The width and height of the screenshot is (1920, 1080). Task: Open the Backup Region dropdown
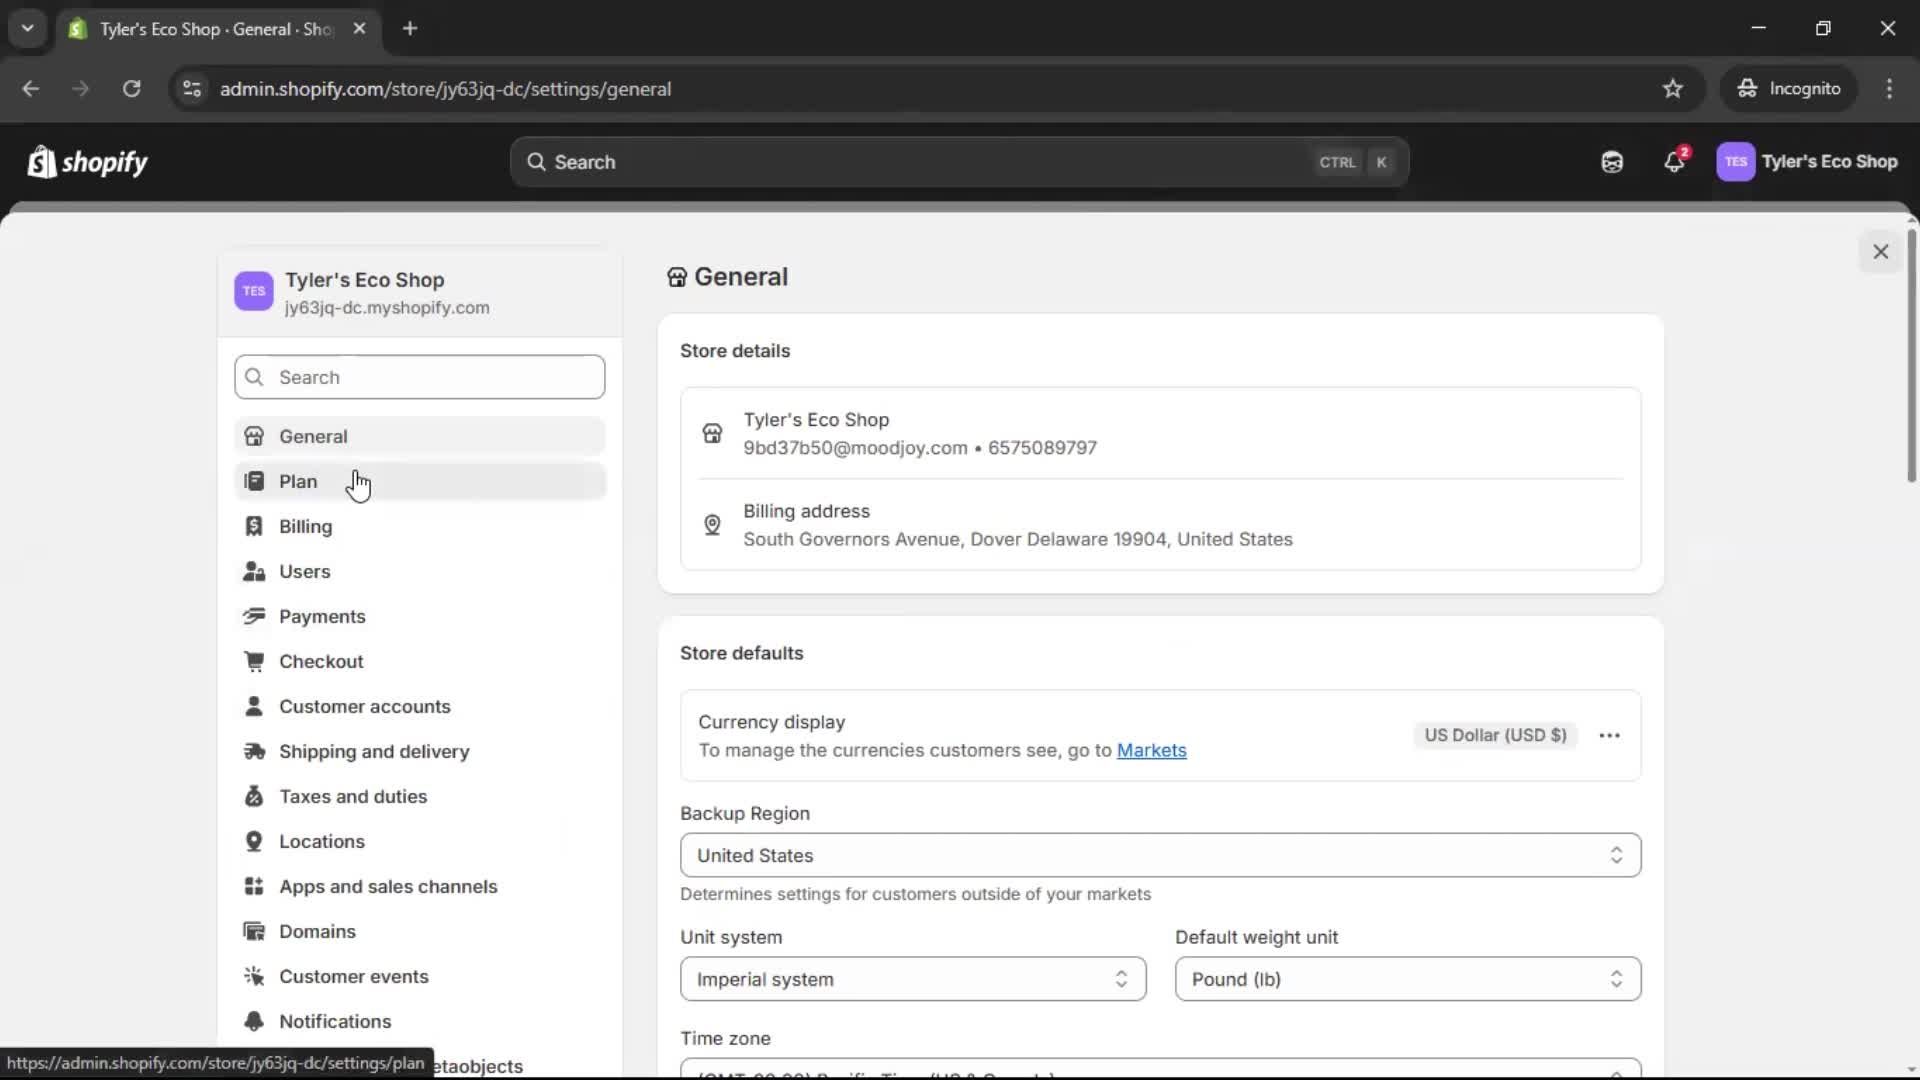1160,855
